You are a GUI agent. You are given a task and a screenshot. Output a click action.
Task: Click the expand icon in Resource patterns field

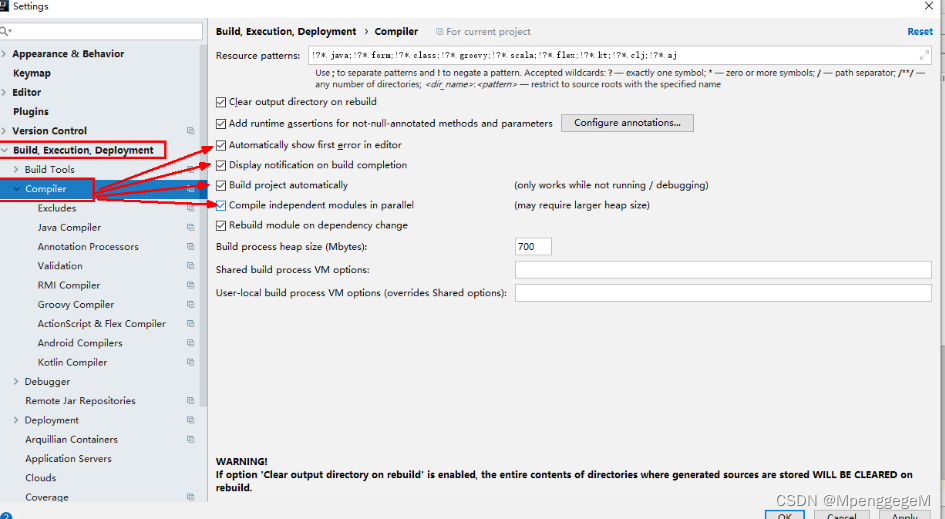click(x=923, y=55)
